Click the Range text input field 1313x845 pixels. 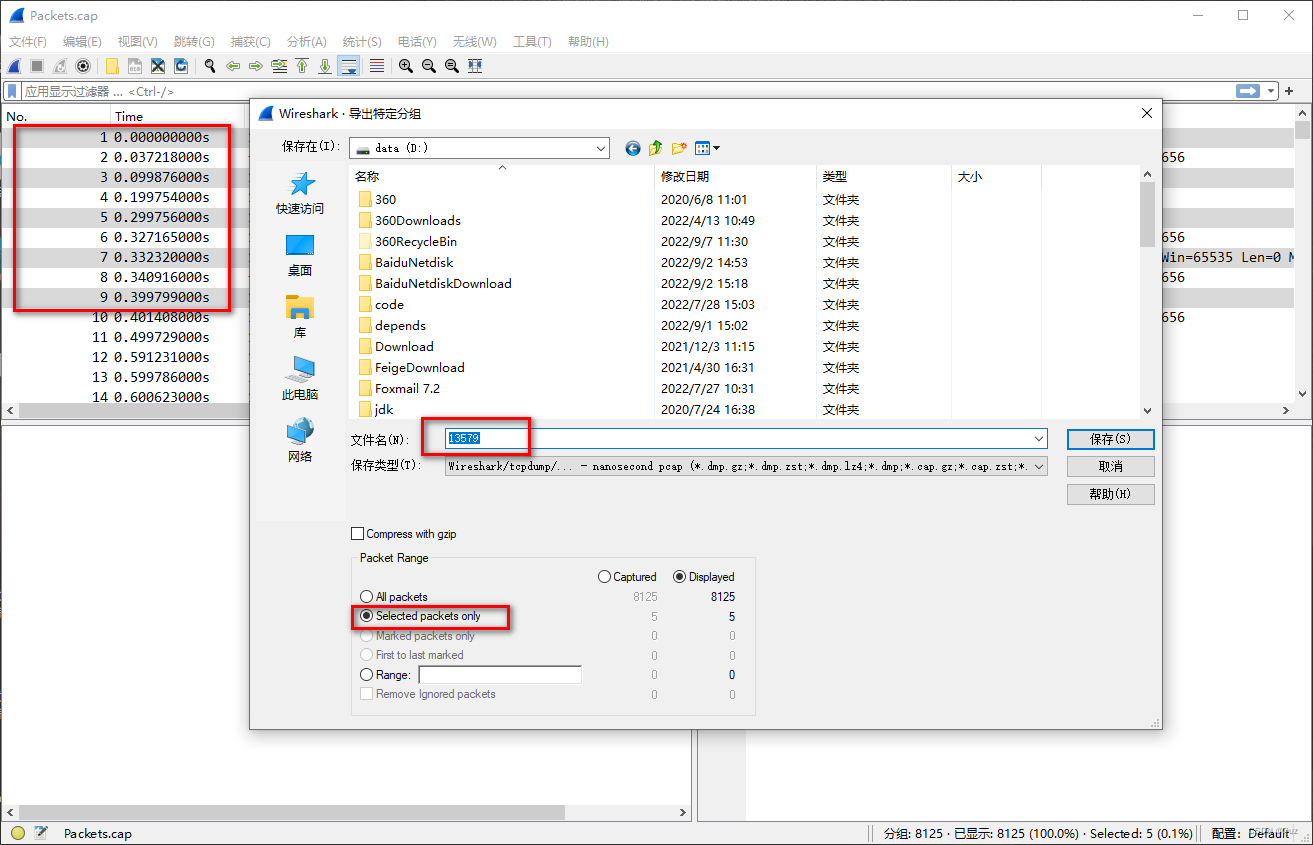499,675
